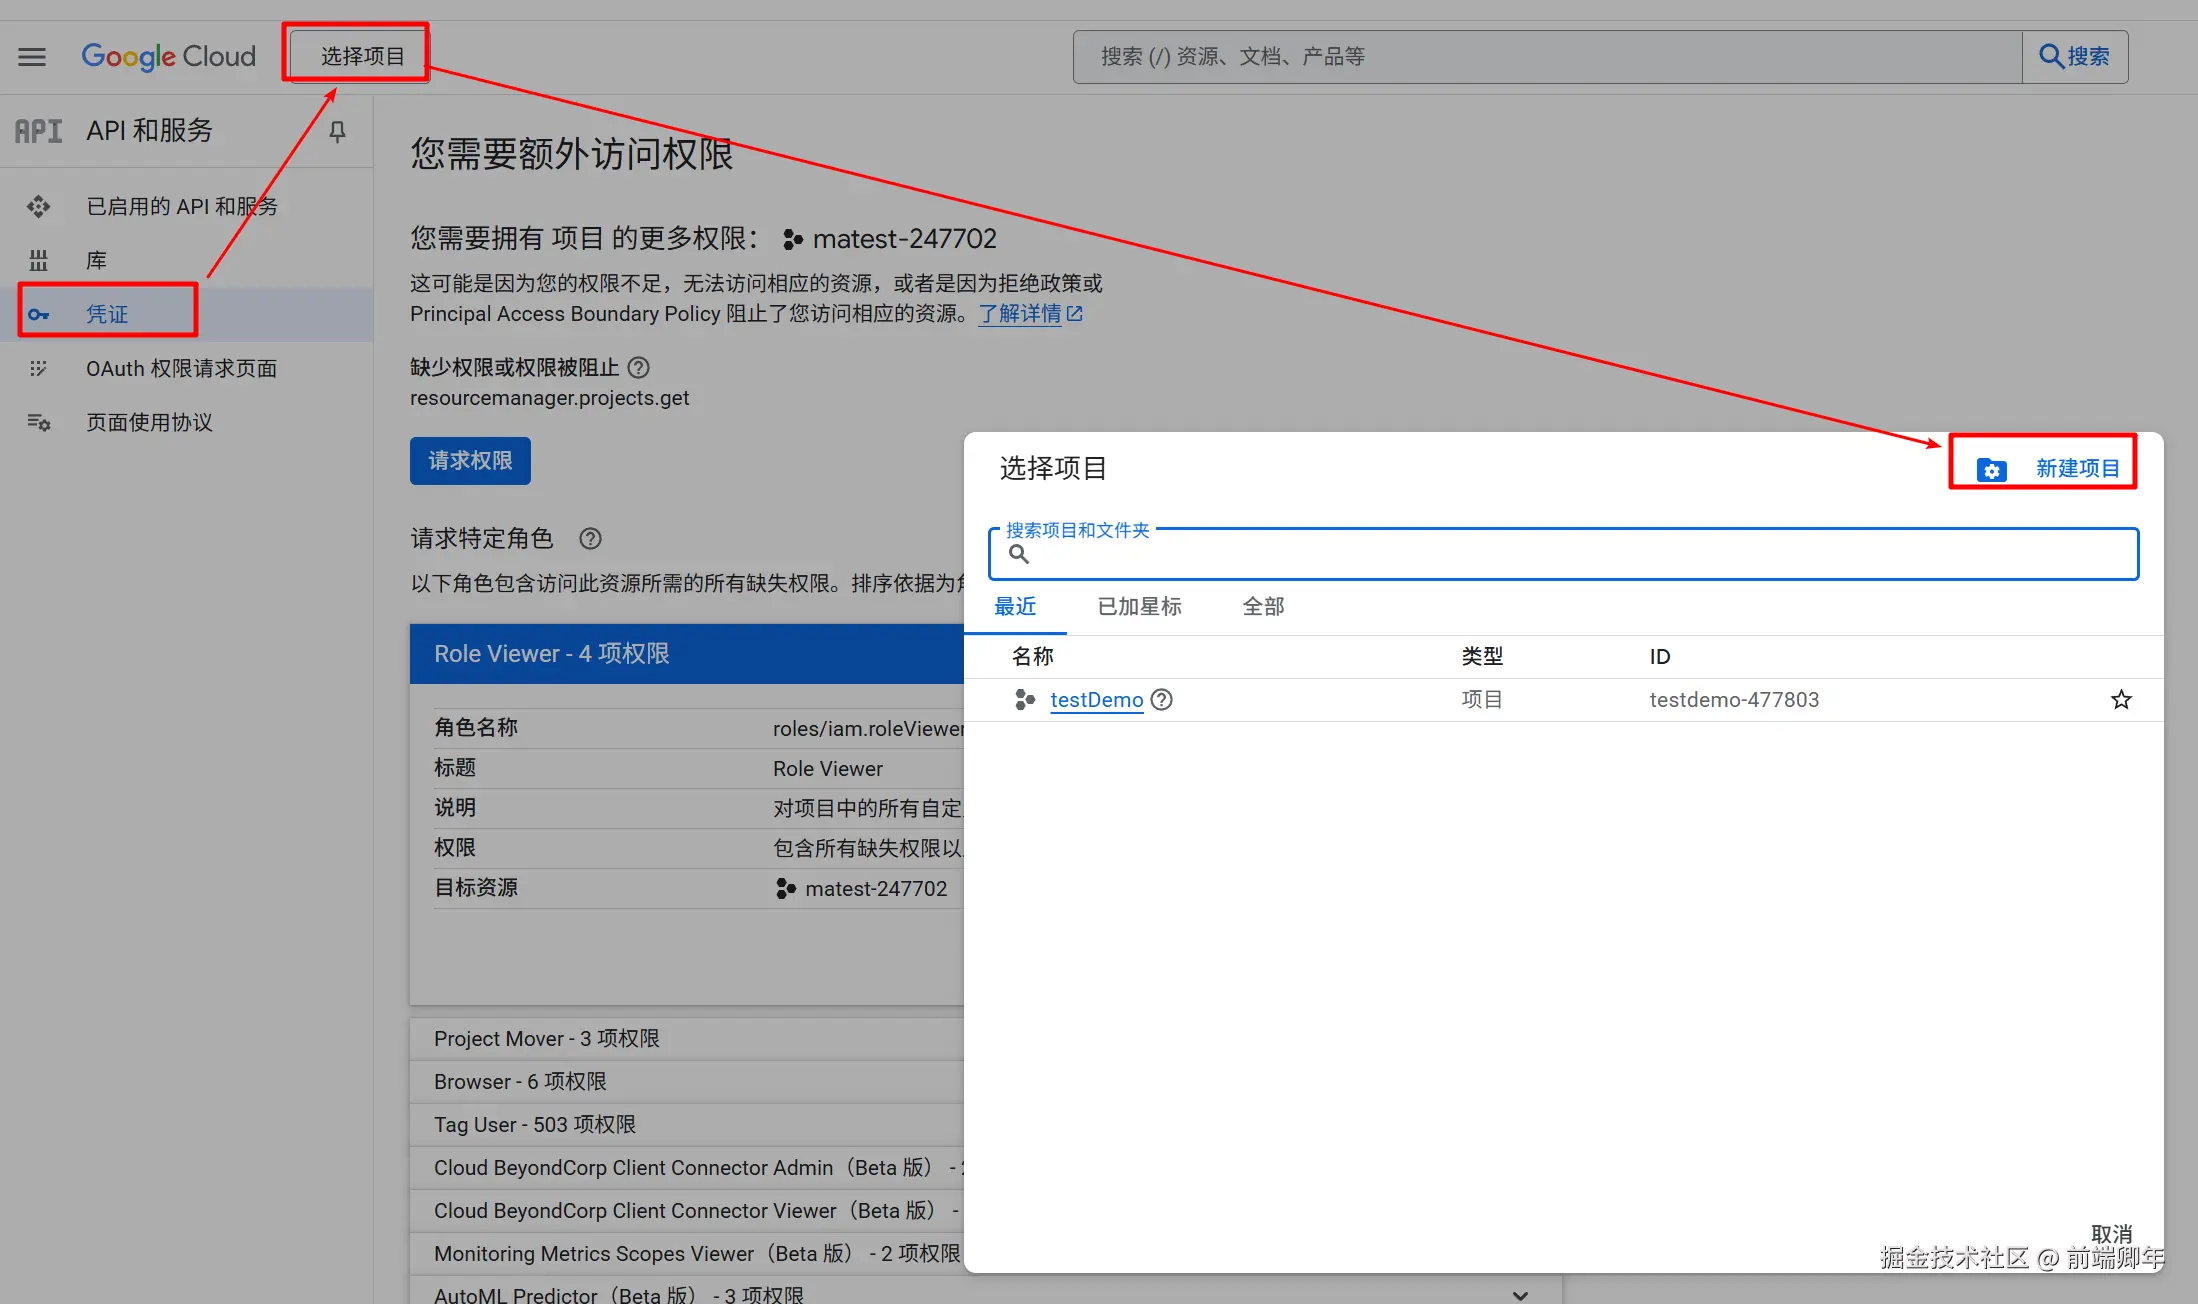The height and width of the screenshot is (1304, 2198).
Task: Open the navigation hamburger menu
Action: 31,56
